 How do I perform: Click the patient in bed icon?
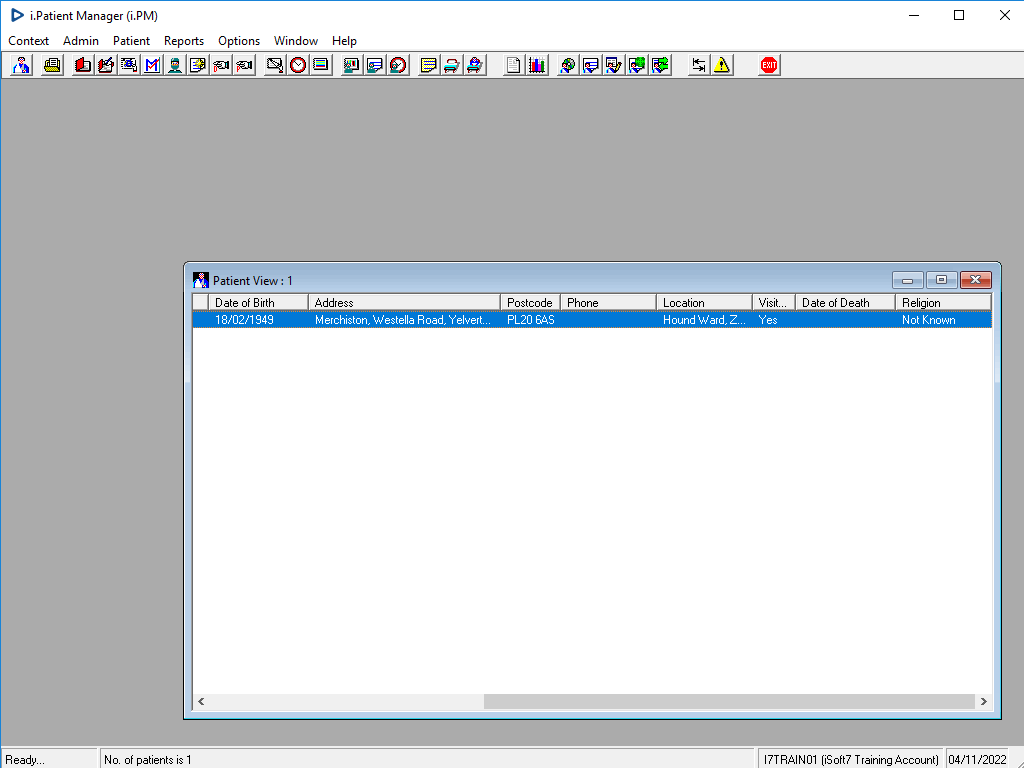475,65
